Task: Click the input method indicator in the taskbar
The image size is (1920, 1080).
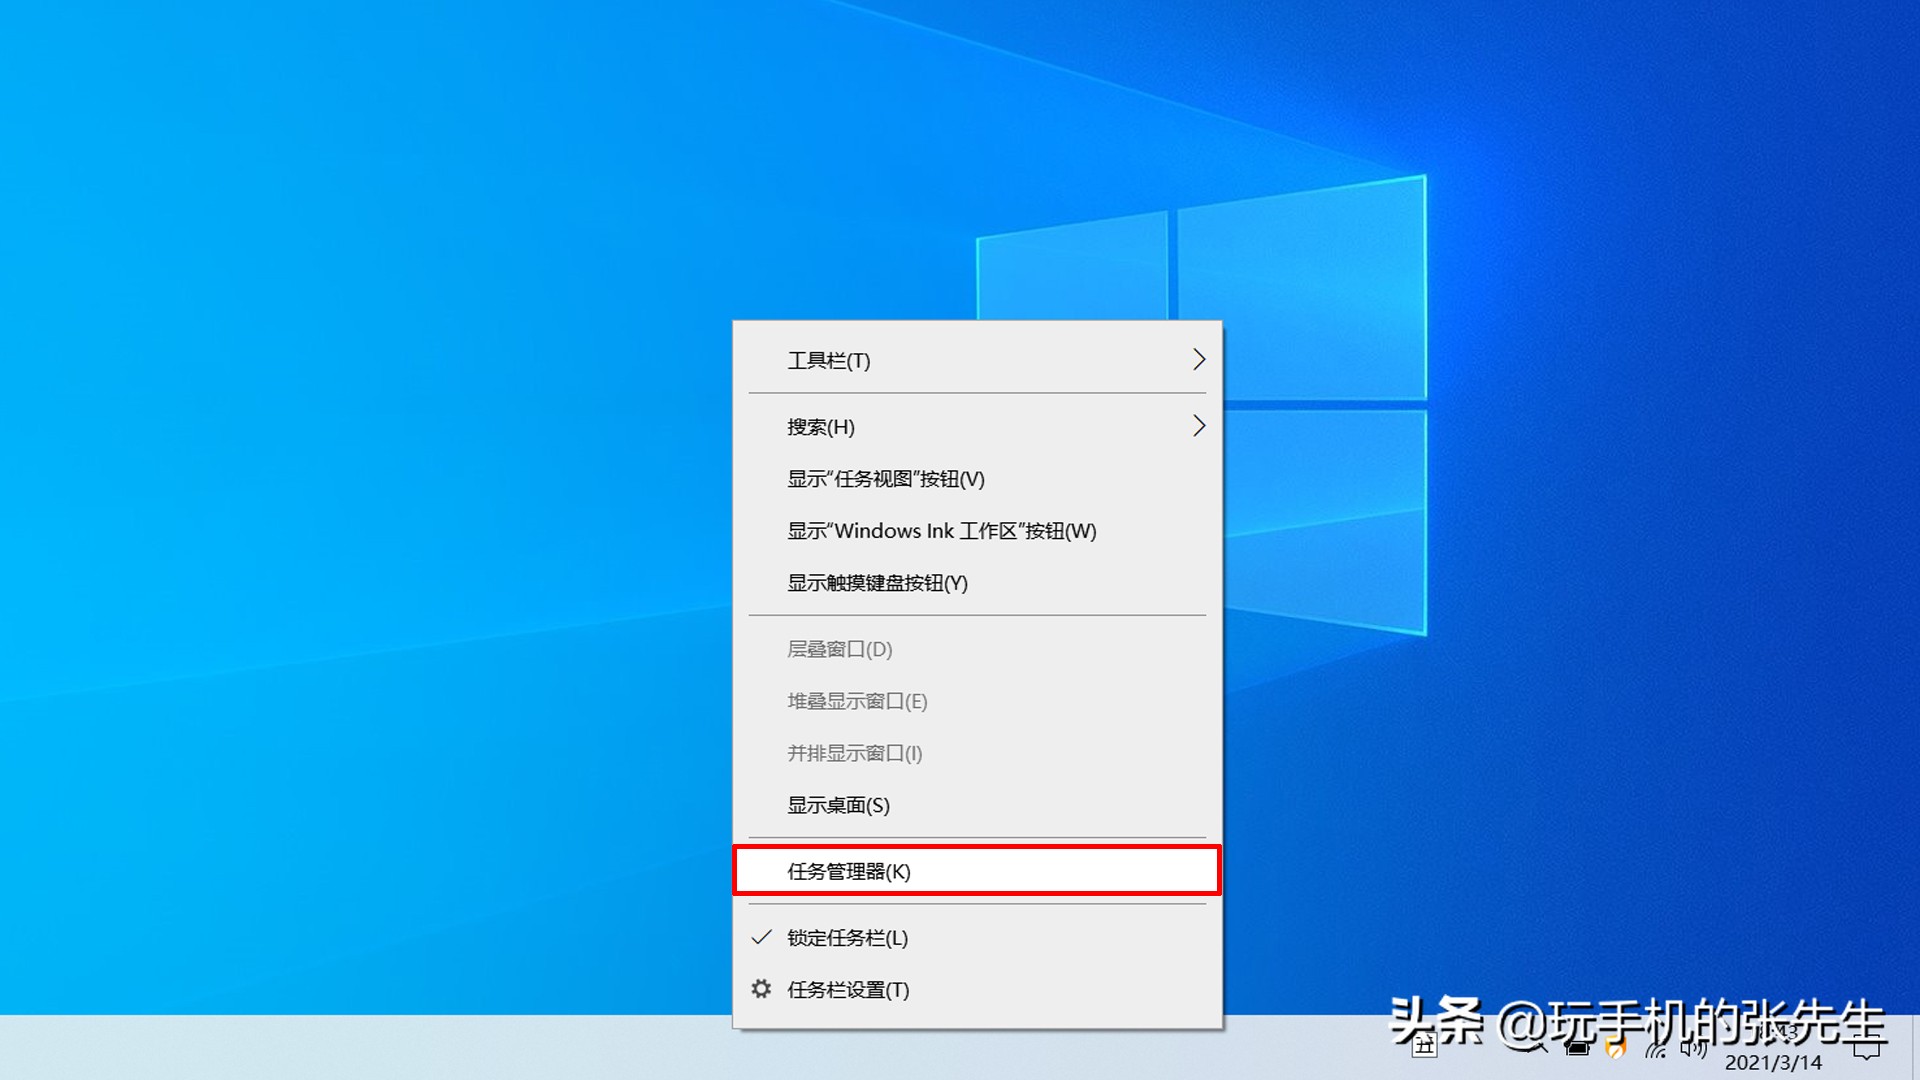Action: [1426, 1044]
